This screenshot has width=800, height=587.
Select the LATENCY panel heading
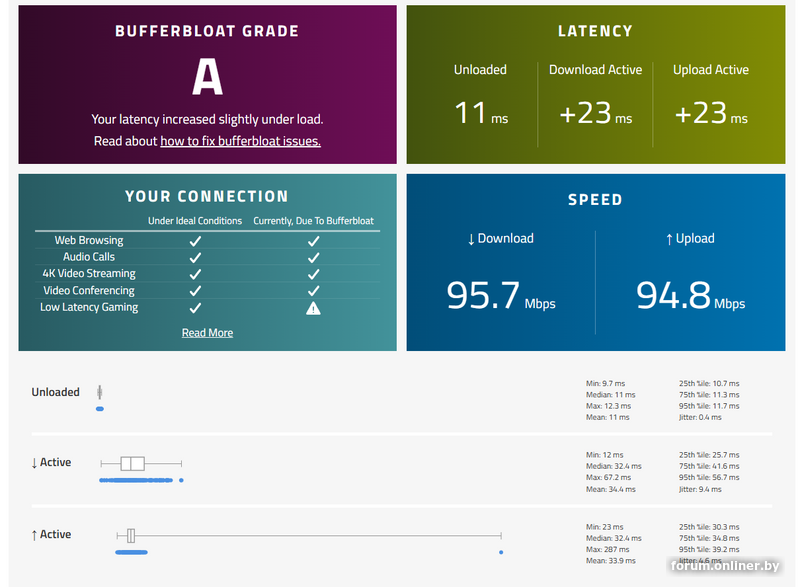click(595, 31)
